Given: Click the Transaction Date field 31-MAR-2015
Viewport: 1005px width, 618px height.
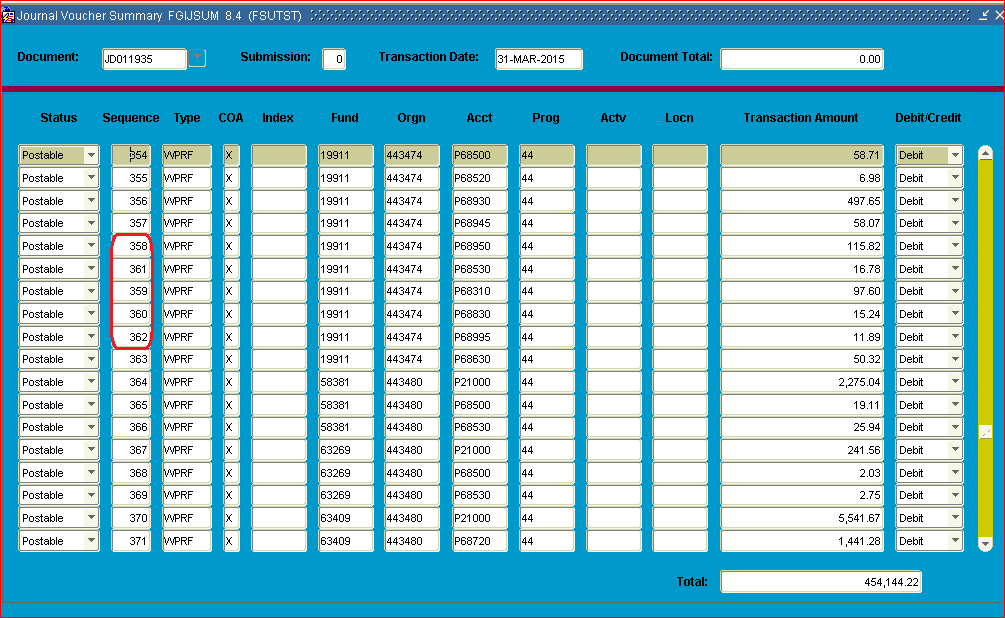Looking at the screenshot, I should [x=538, y=59].
